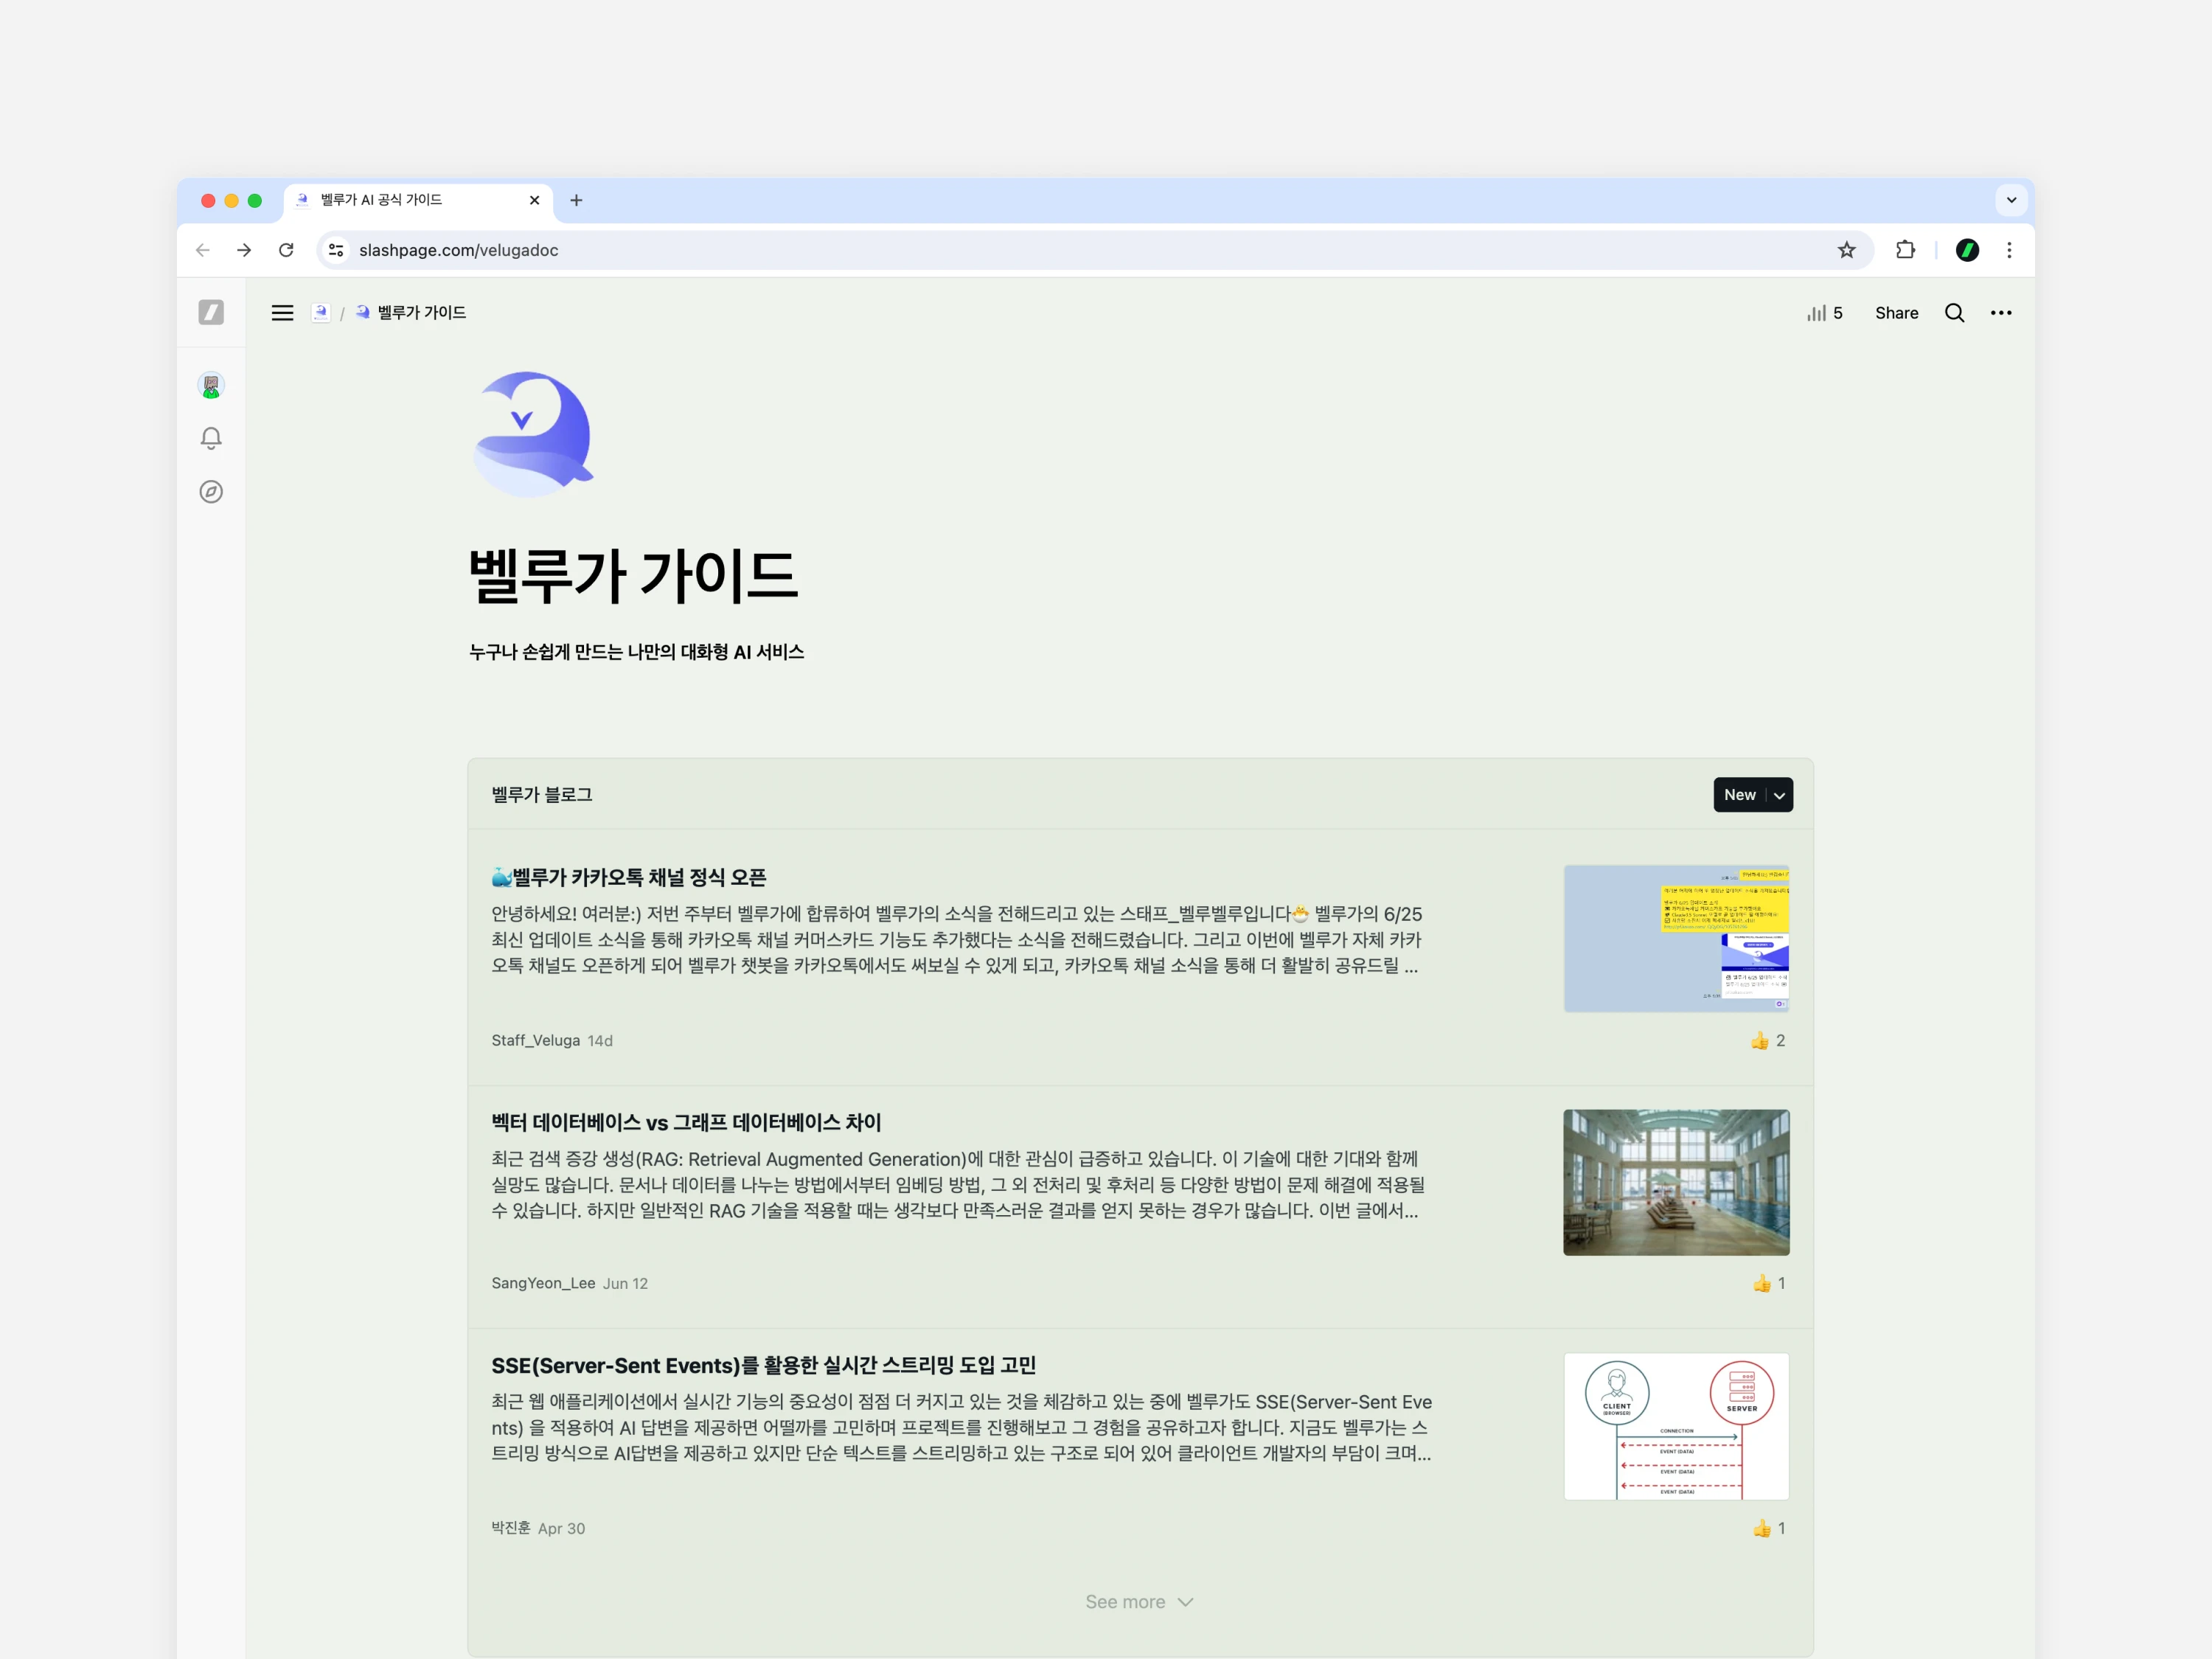This screenshot has height=1659, width=2212.
Task: Click the Apr 30 post date
Action: [x=561, y=1528]
